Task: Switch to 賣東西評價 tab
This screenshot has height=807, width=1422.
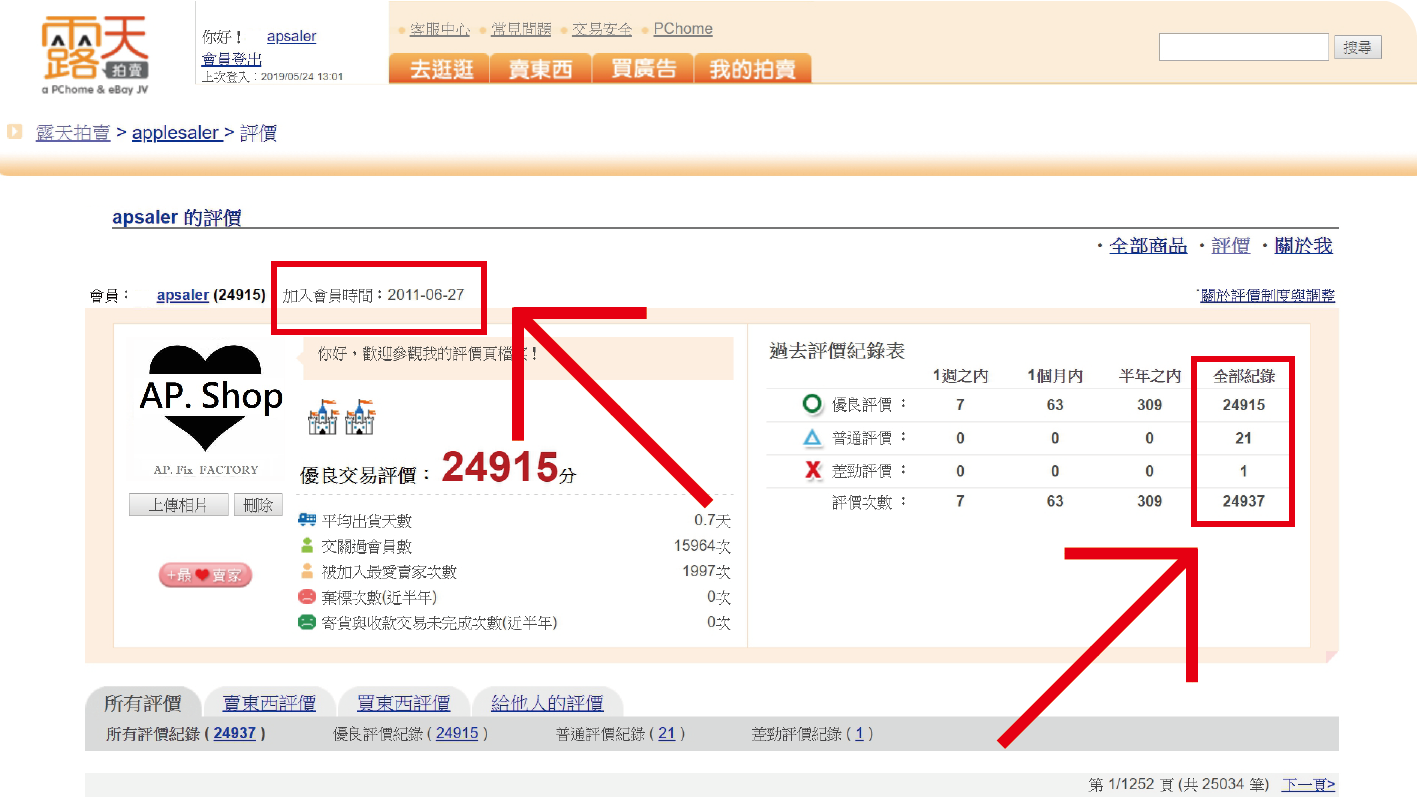Action: point(269,703)
